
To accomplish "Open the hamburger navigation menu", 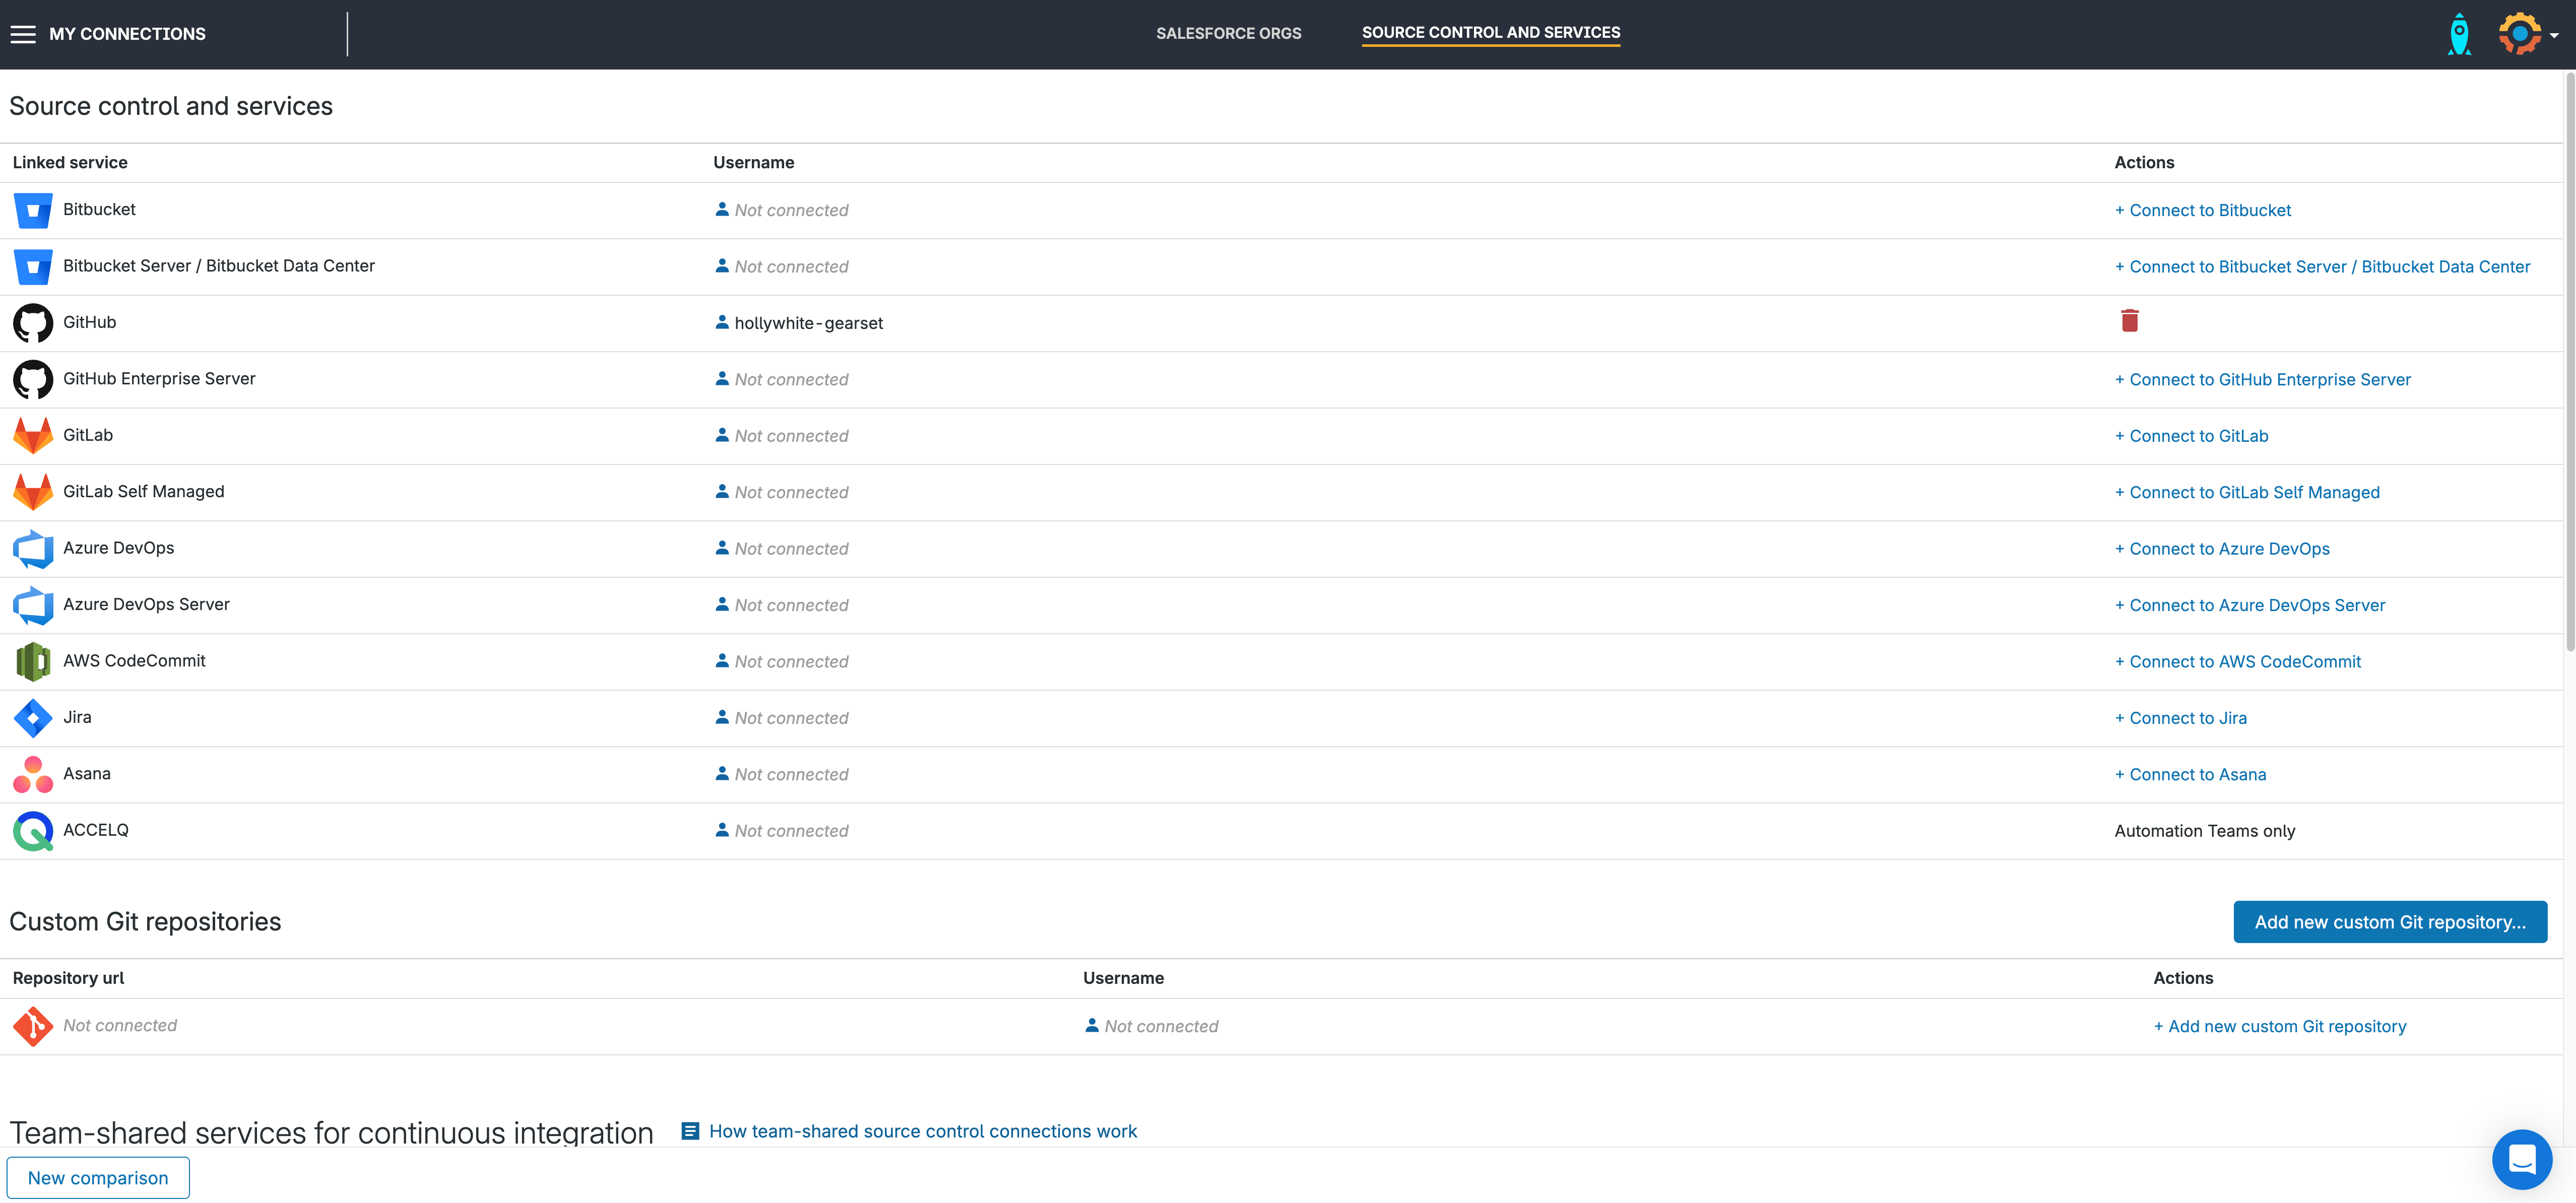I will pos(23,34).
